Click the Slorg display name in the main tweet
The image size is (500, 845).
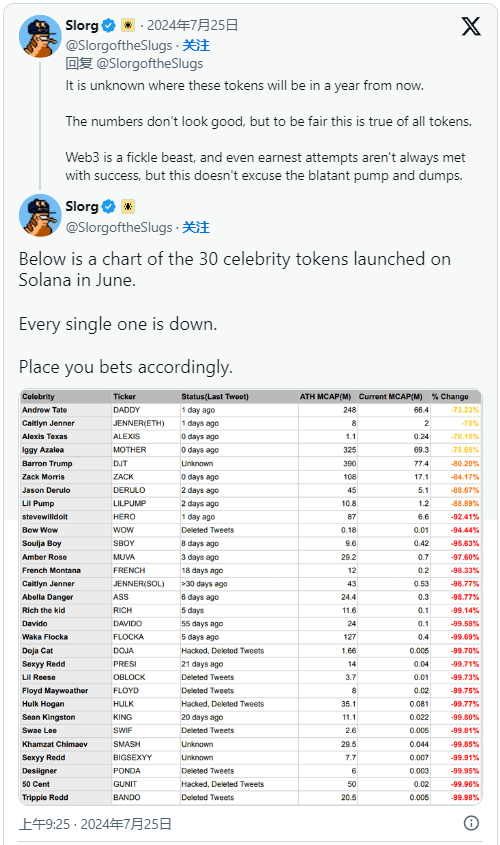pyautogui.click(x=82, y=206)
